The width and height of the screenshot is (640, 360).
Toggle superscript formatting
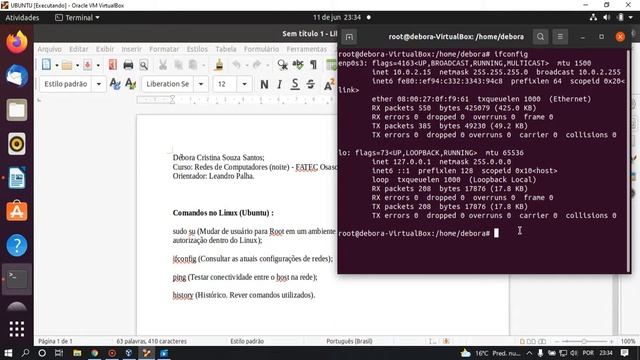[329, 84]
